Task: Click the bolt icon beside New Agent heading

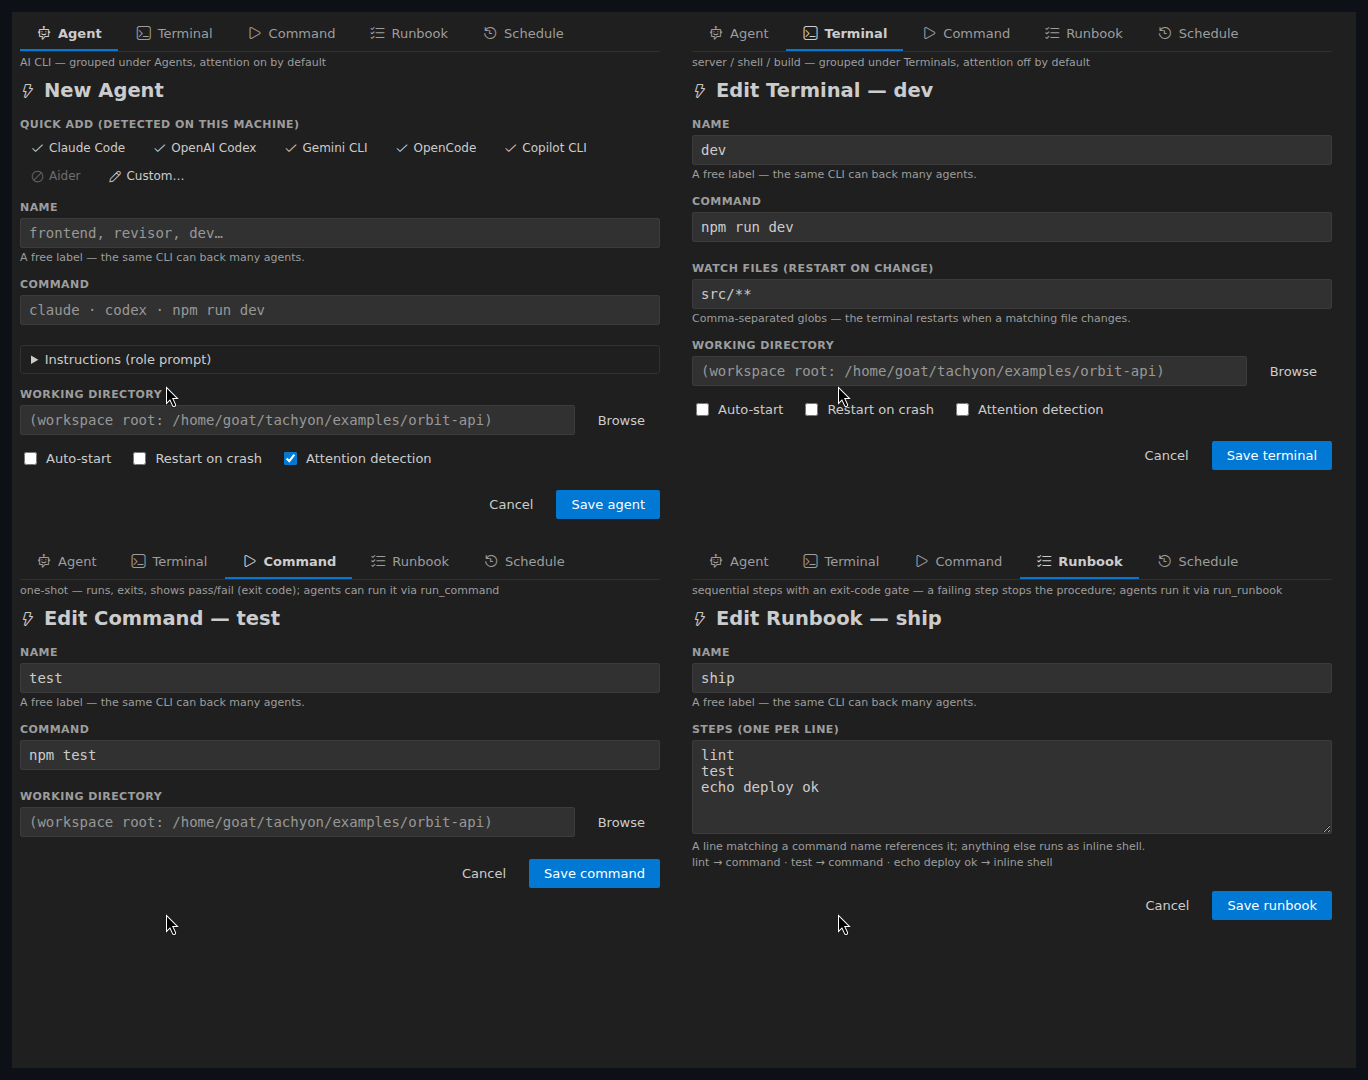Action: click(28, 91)
